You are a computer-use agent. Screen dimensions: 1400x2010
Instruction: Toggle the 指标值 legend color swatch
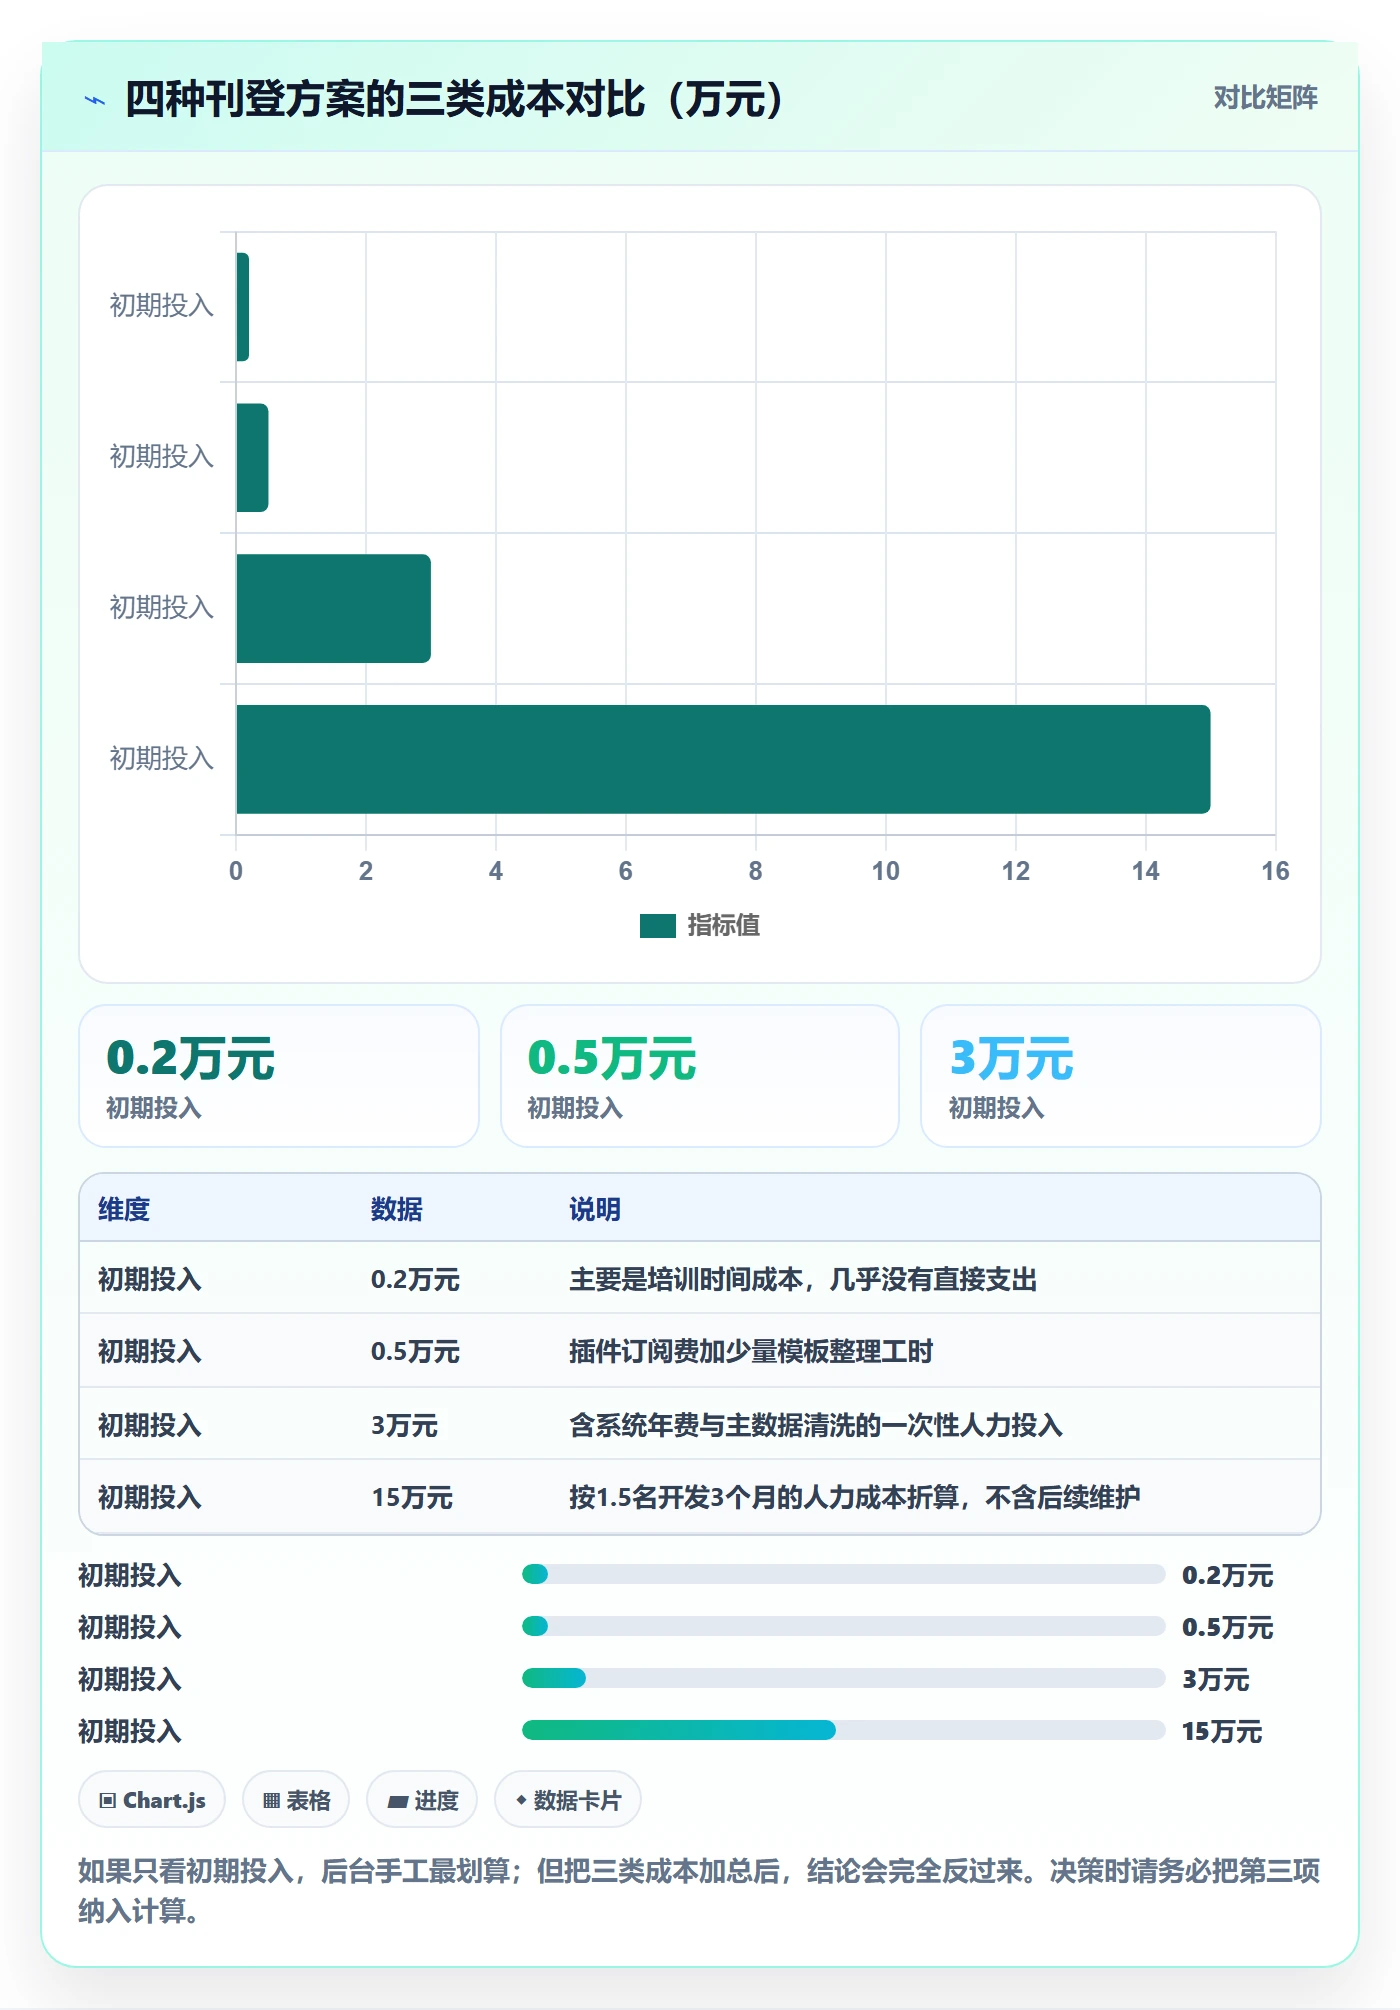point(657,926)
